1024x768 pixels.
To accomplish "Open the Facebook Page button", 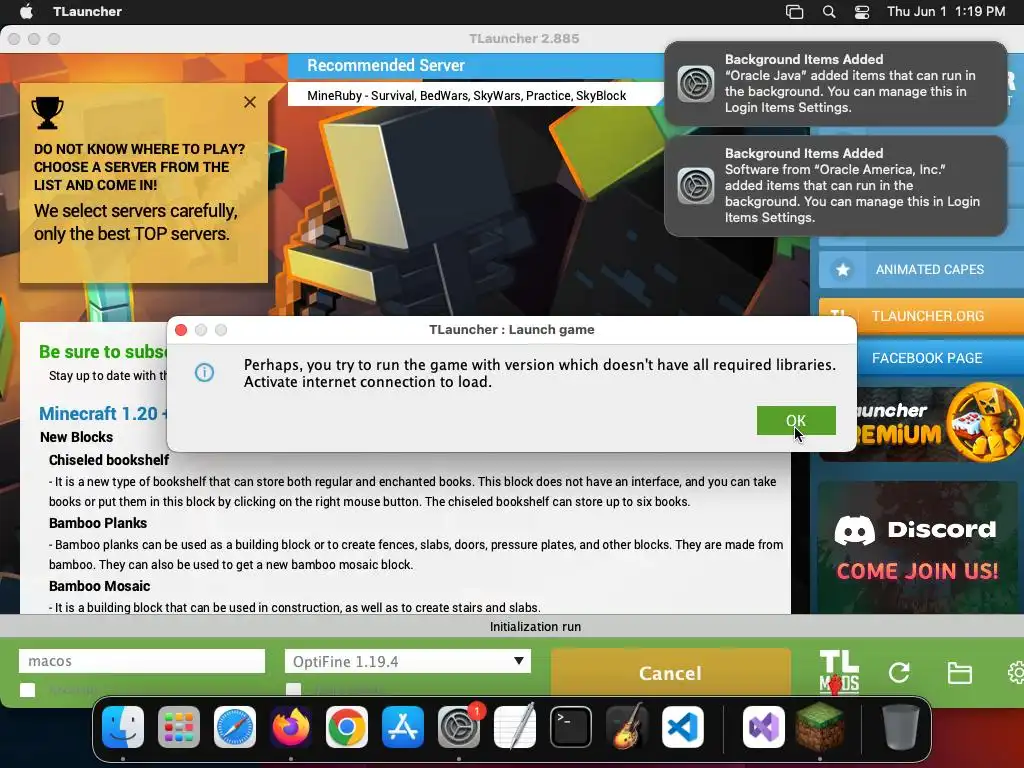I will (927, 358).
